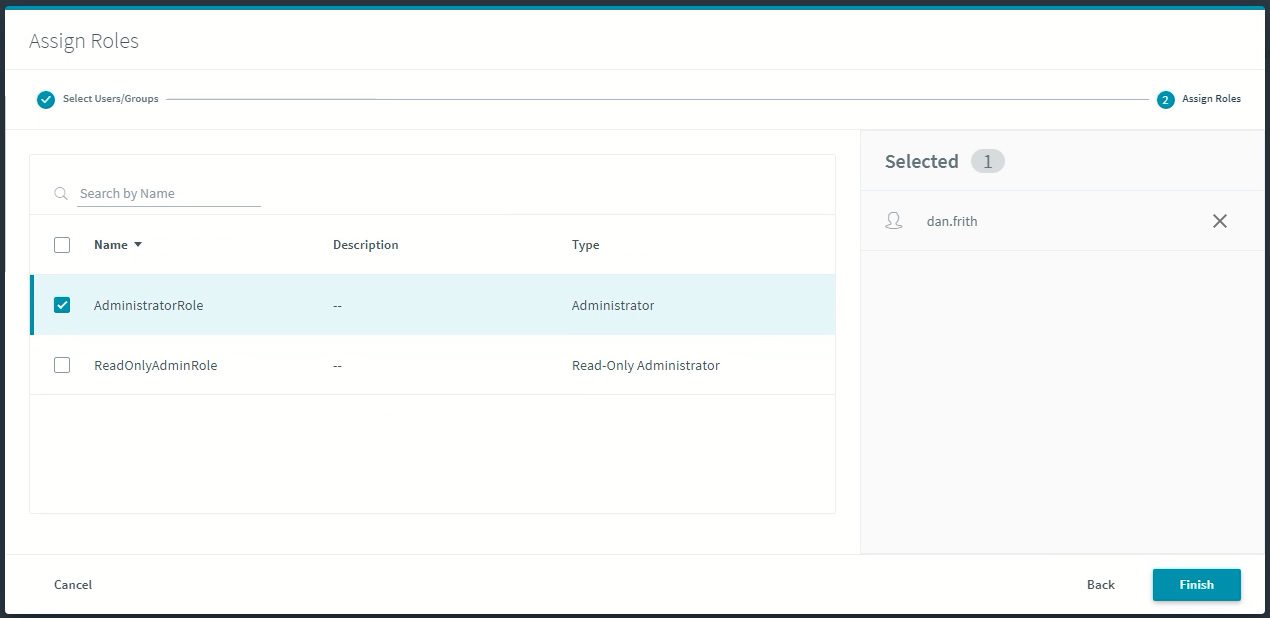The height and width of the screenshot is (618, 1270).
Task: Go to the previous step with Back
Action: click(x=1101, y=585)
